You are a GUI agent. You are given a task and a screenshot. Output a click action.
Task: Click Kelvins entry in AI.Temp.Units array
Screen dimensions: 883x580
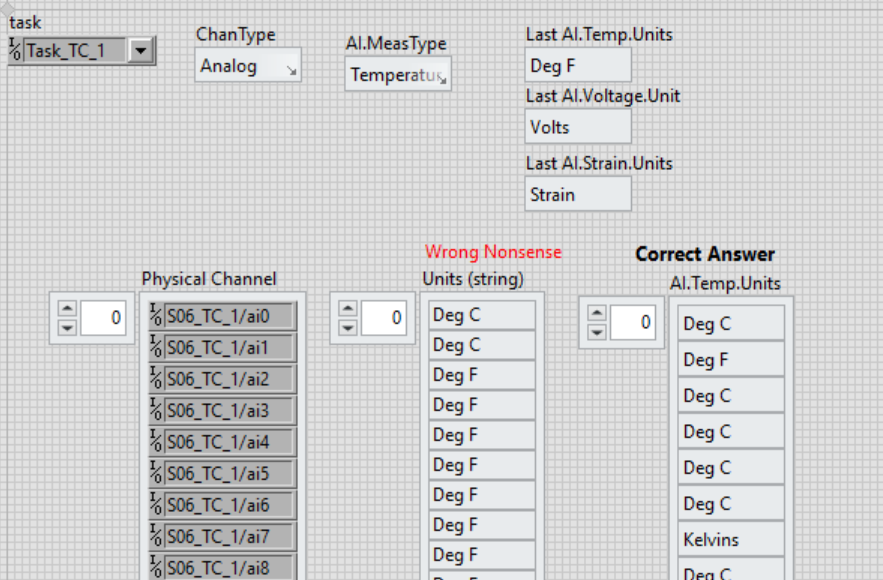(x=731, y=539)
